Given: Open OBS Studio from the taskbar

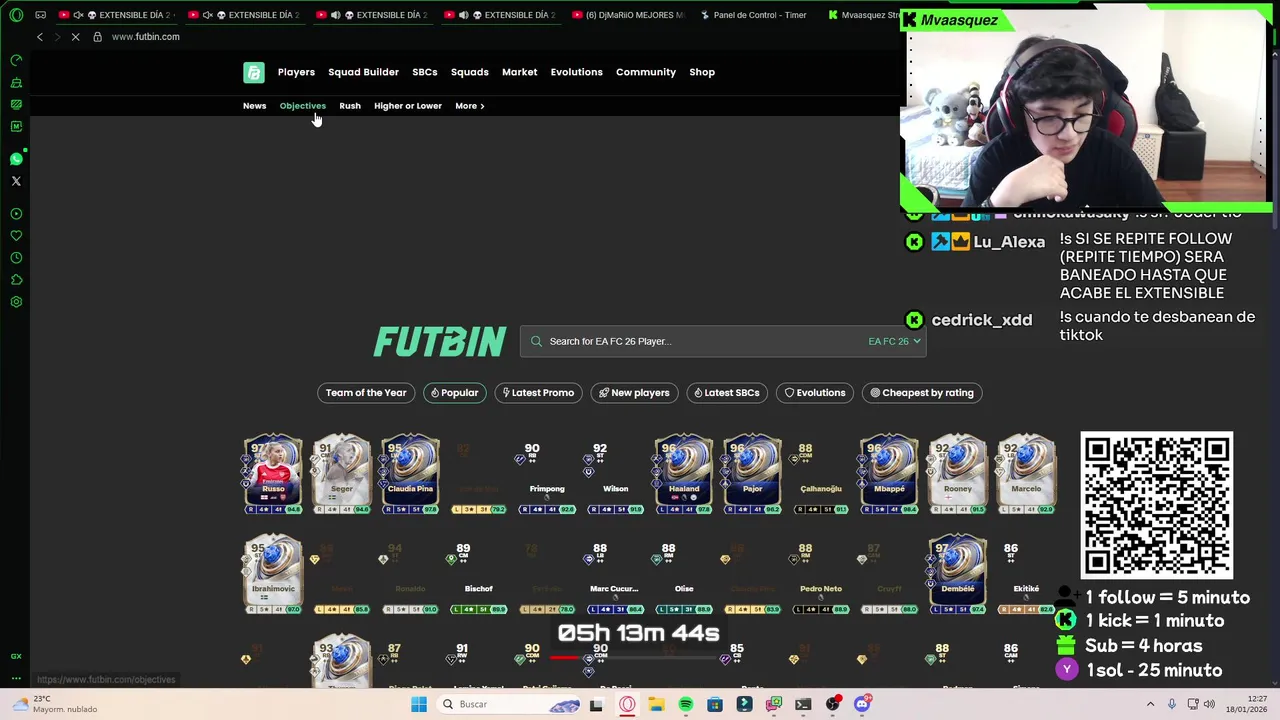Looking at the screenshot, I should pyautogui.click(x=832, y=704).
